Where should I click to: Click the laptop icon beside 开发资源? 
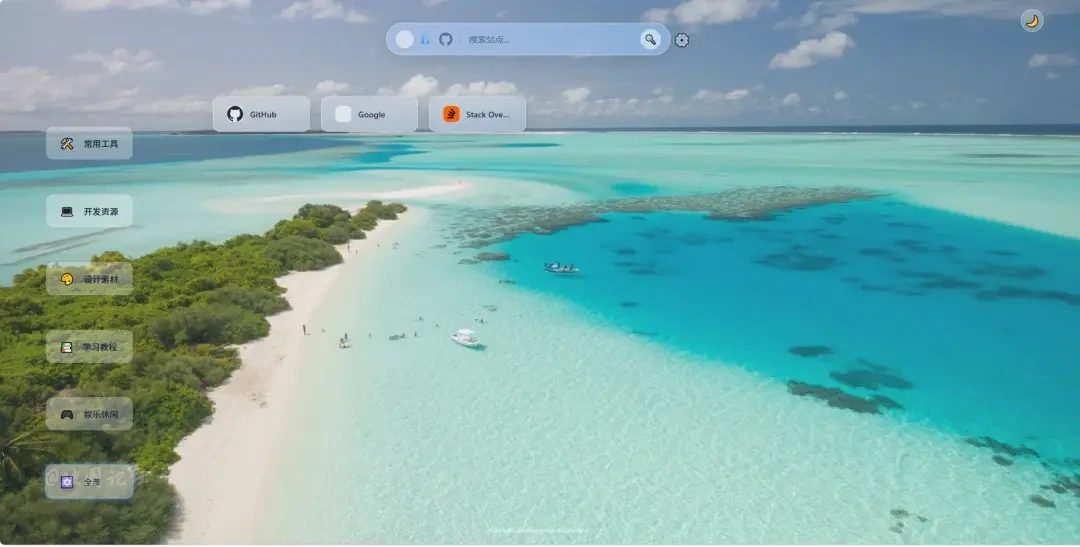click(67, 211)
